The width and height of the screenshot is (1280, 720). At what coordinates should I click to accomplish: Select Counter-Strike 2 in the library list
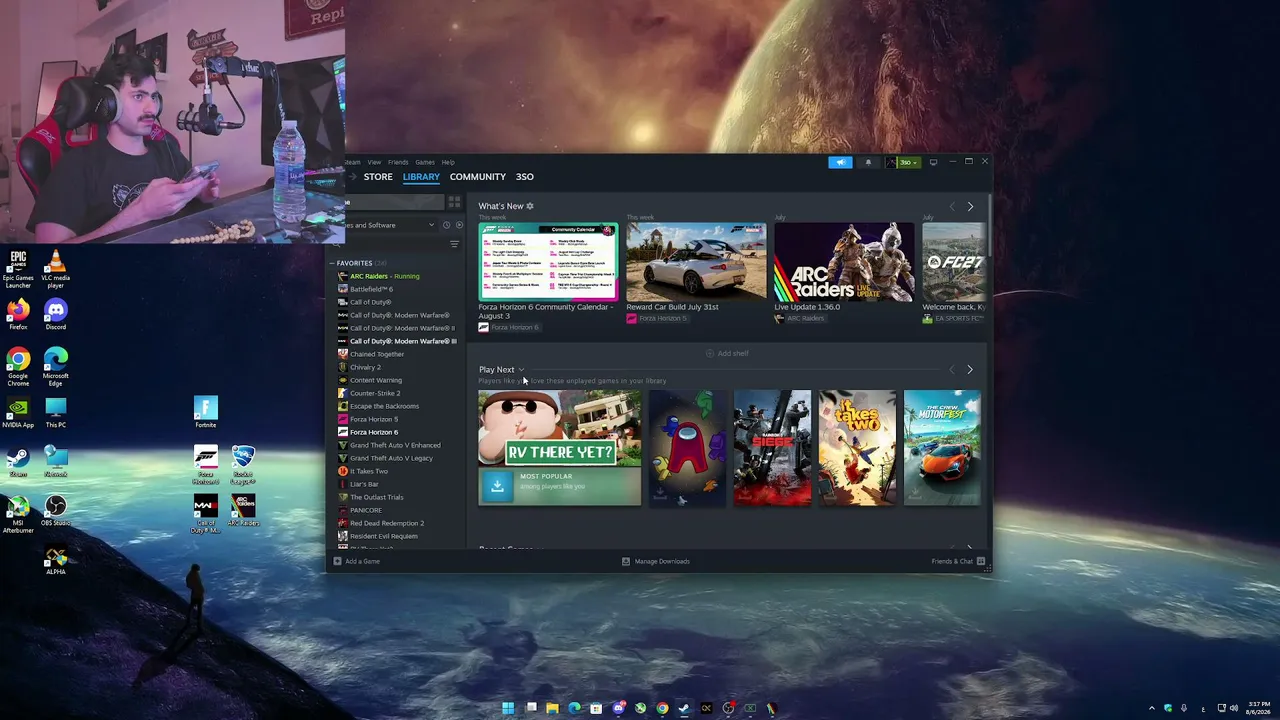tap(397, 393)
